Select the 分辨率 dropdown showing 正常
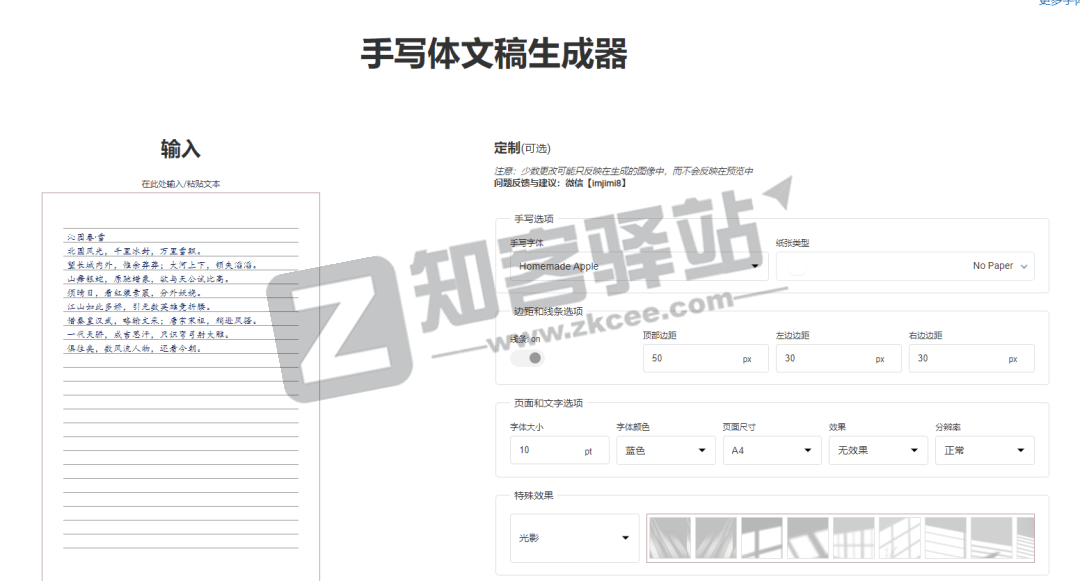Image resolution: width=1080 pixels, height=581 pixels. click(984, 450)
